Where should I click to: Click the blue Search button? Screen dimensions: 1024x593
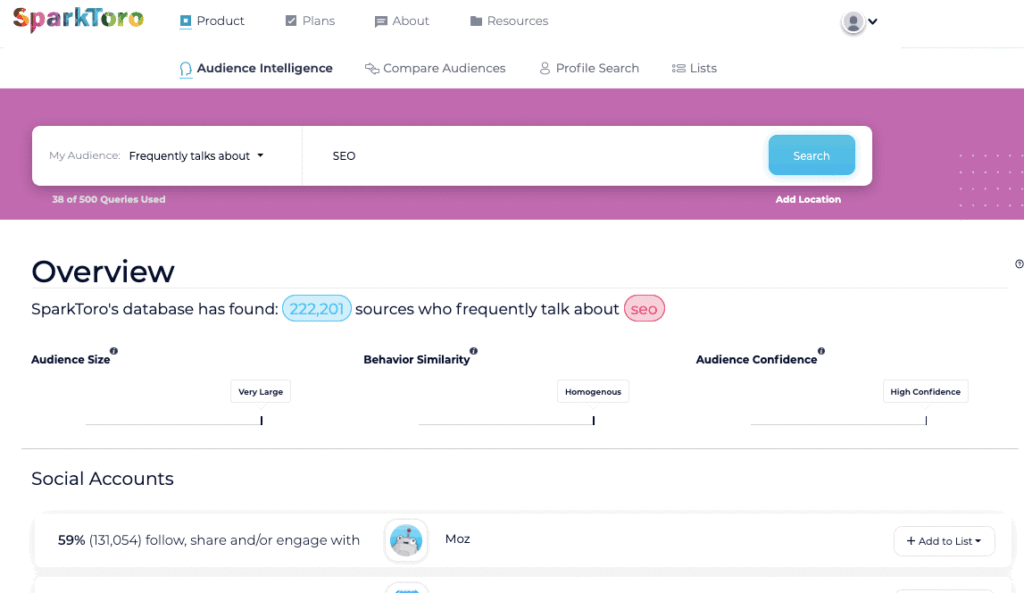811,155
